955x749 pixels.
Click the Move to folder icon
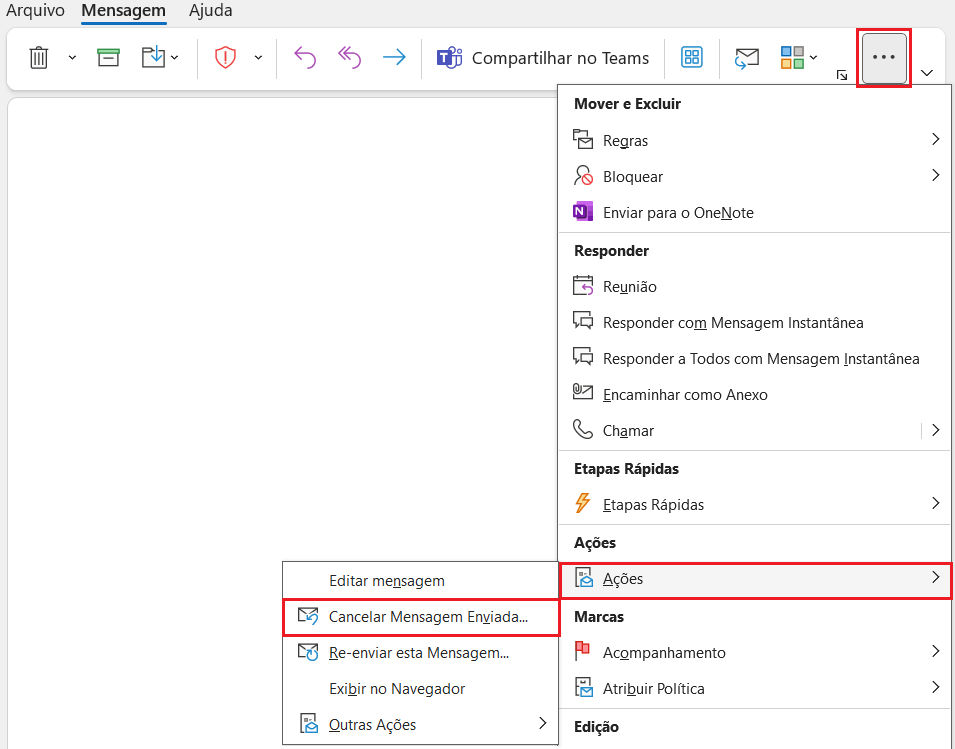[x=153, y=58]
